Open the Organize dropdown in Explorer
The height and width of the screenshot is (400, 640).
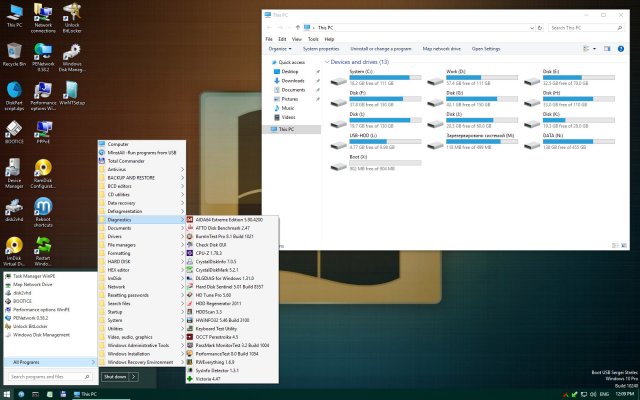[280, 48]
